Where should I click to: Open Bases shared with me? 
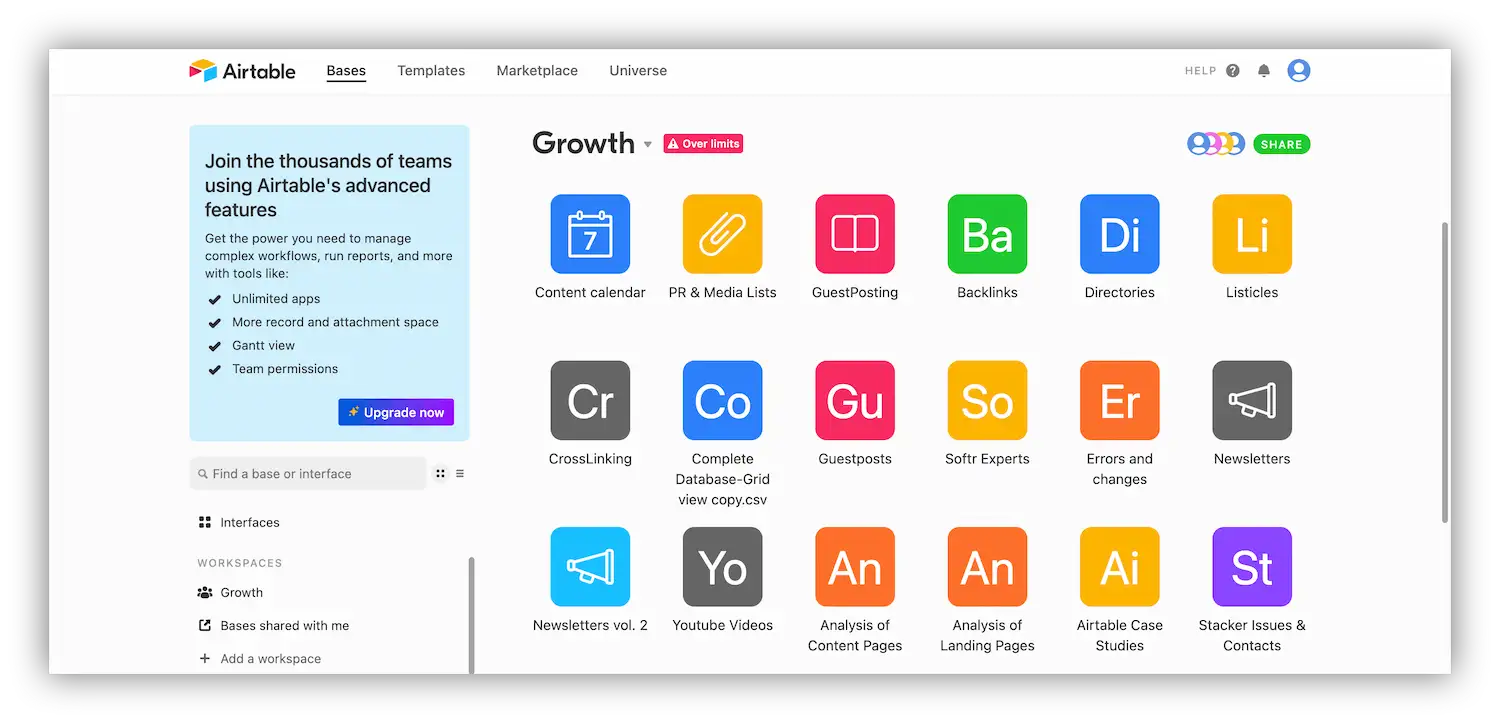coord(273,625)
